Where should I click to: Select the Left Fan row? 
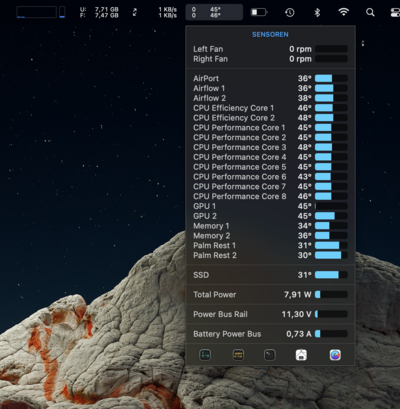tap(270, 49)
